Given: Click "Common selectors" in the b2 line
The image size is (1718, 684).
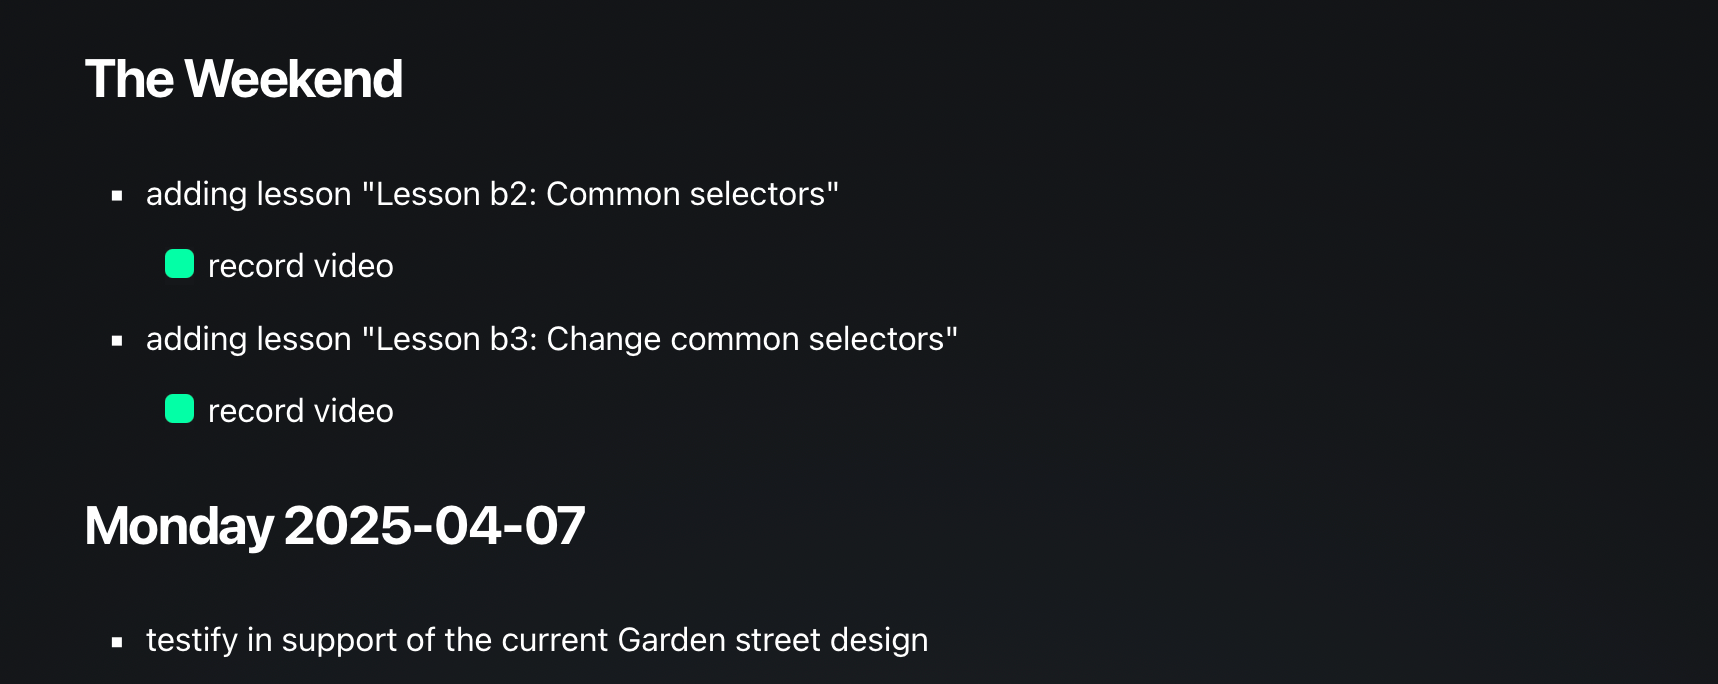Looking at the screenshot, I should click(685, 194).
